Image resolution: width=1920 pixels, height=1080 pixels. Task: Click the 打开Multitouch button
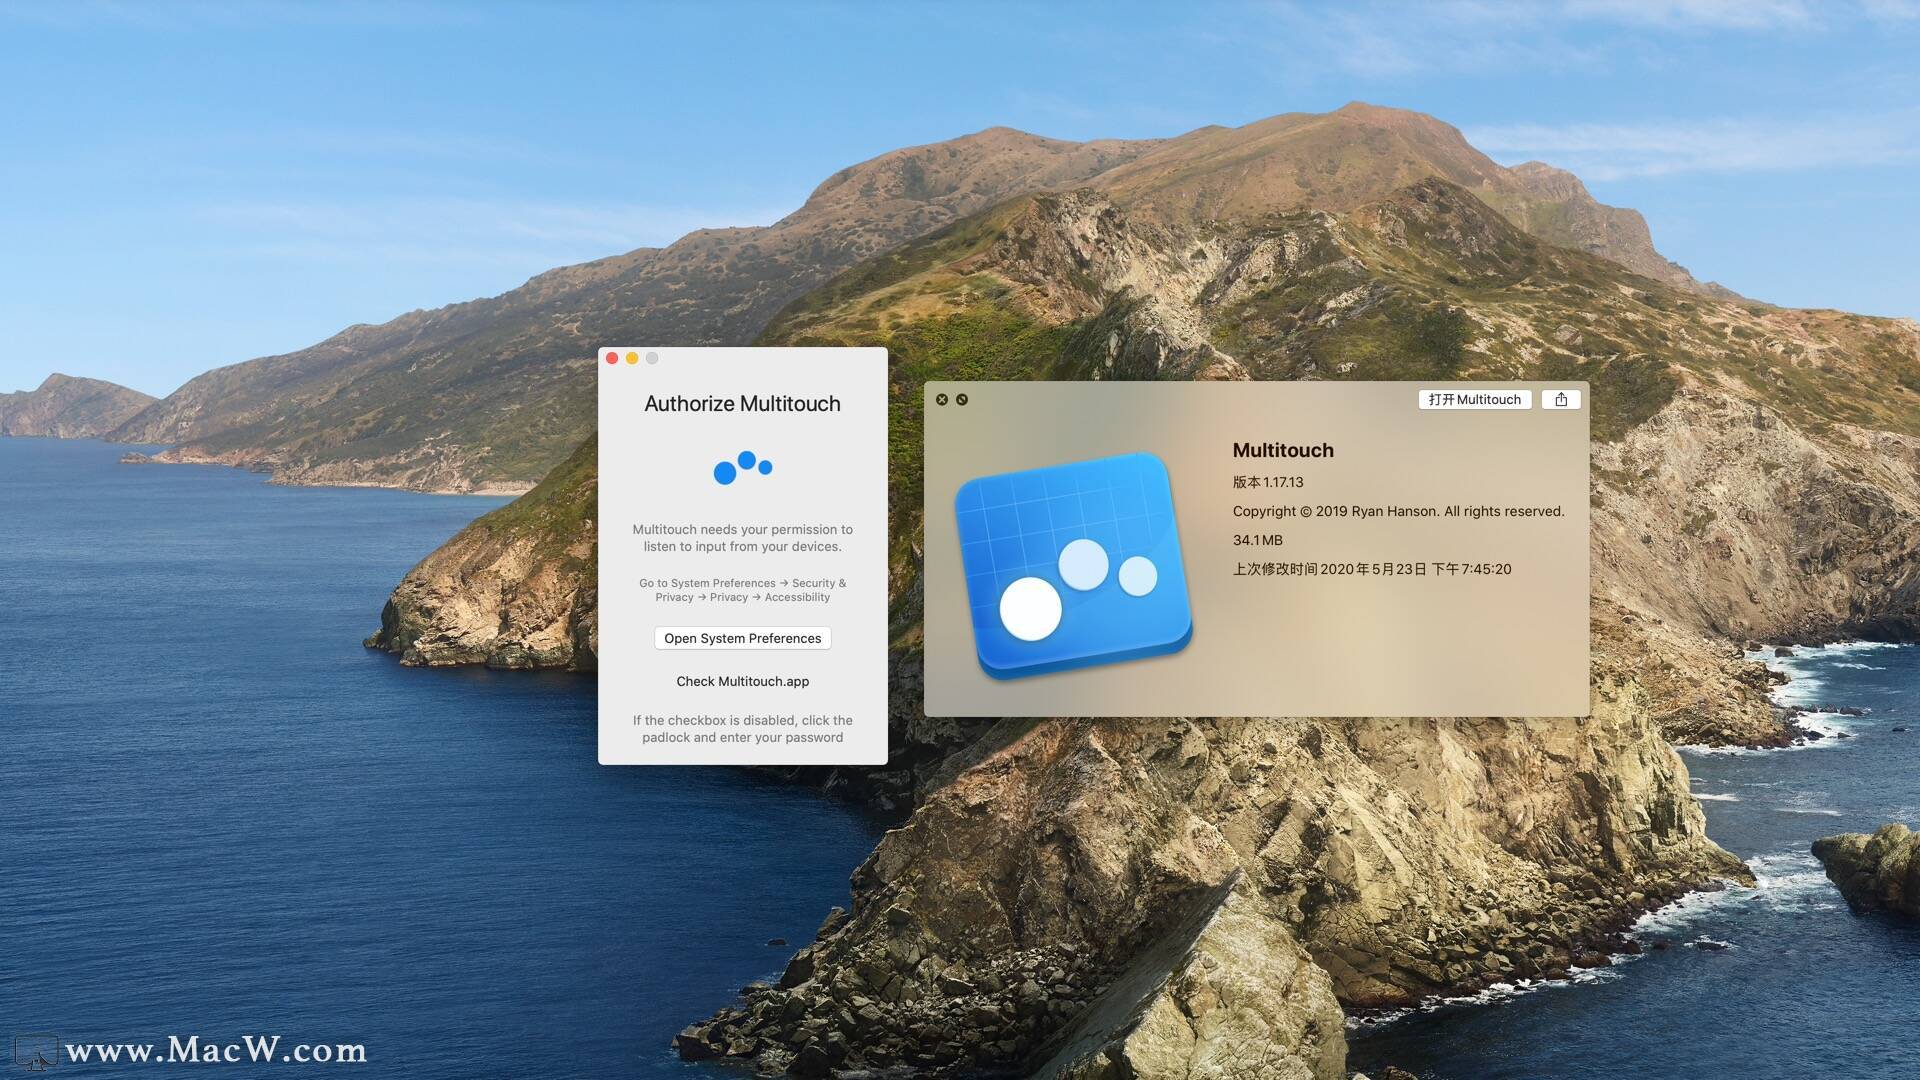click(1475, 400)
